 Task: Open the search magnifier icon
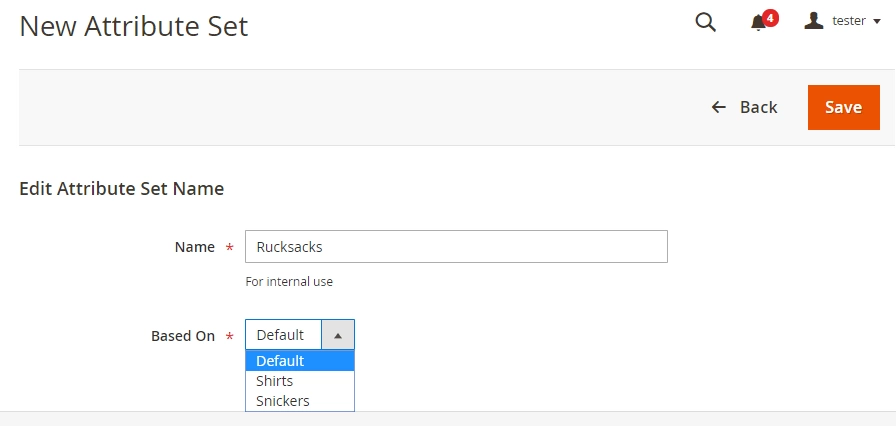[705, 22]
